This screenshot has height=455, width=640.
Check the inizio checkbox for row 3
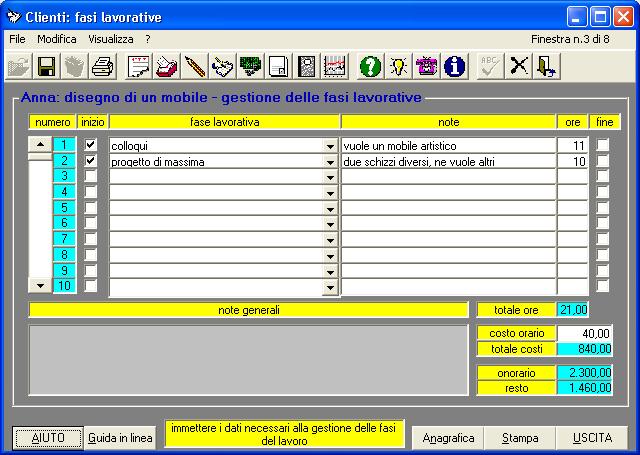(x=91, y=175)
